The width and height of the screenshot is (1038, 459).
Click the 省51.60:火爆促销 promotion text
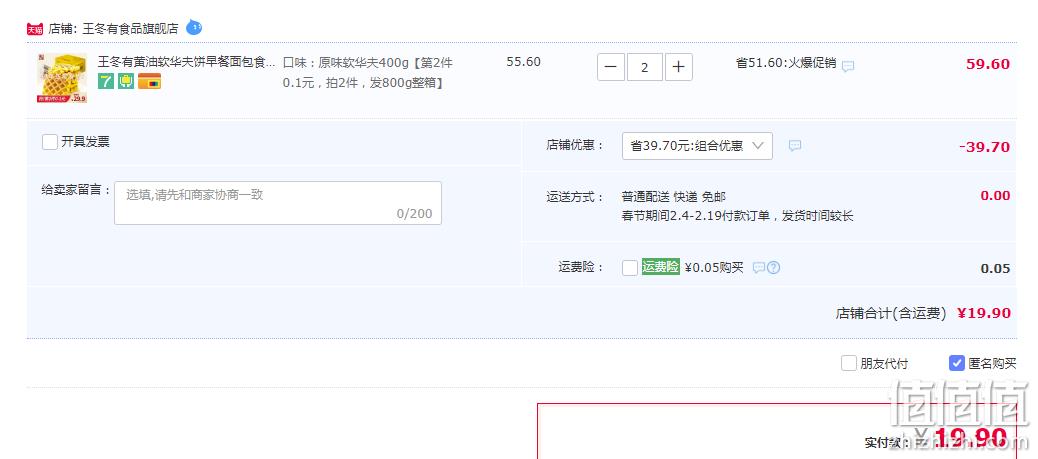[786, 64]
